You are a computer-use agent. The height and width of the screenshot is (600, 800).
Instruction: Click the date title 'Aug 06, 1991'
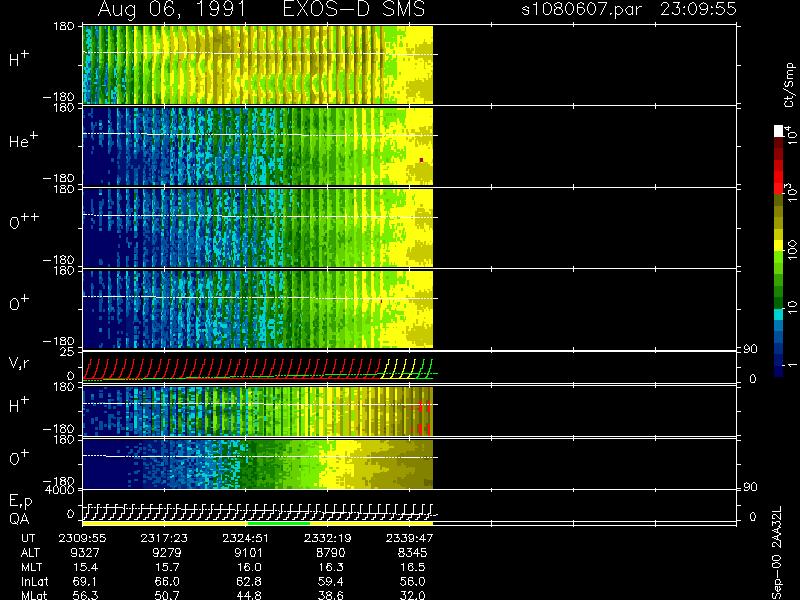tap(171, 9)
